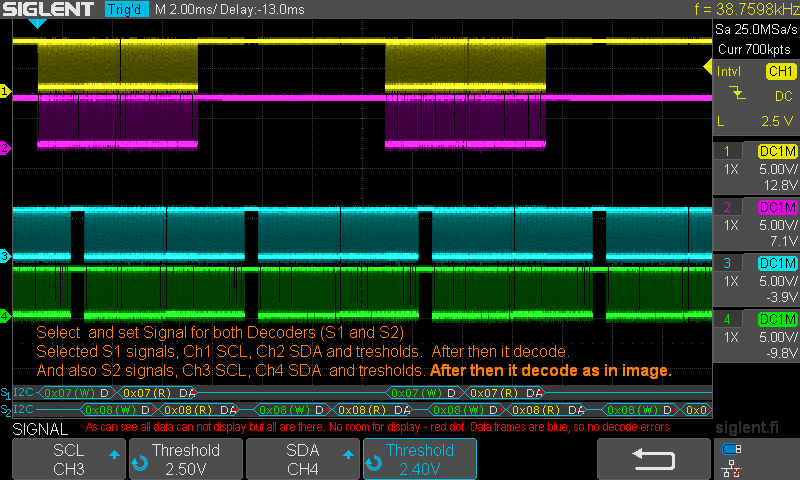This screenshot has width=800, height=480.
Task: Select the trigger DC coupling label
Action: tap(783, 96)
